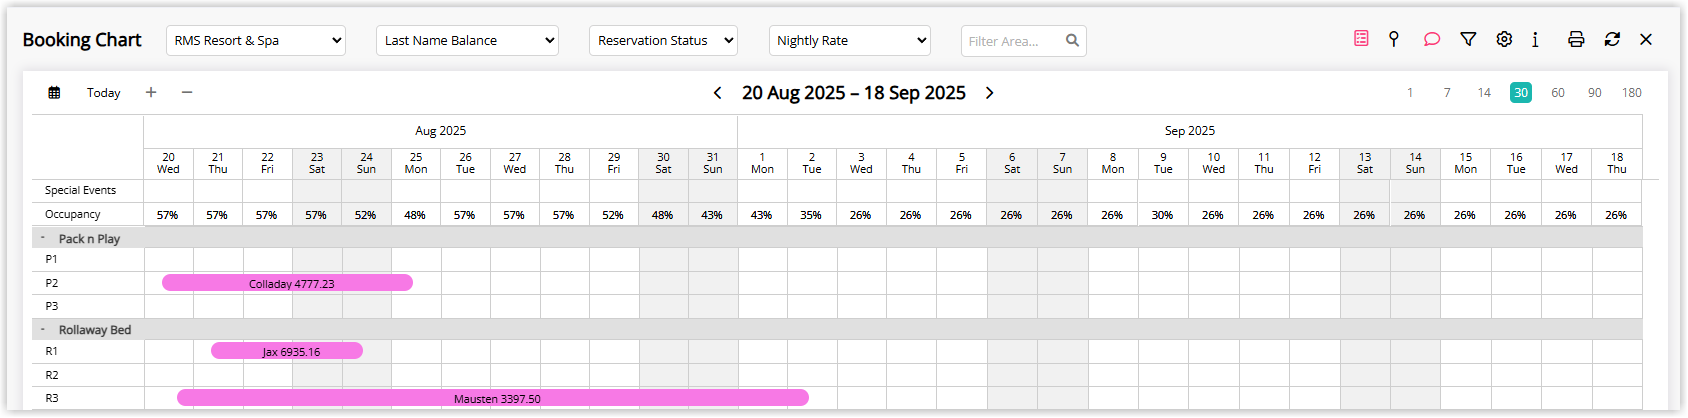
Task: Open the RMS Resort & Spa dropdown
Action: pos(256,40)
